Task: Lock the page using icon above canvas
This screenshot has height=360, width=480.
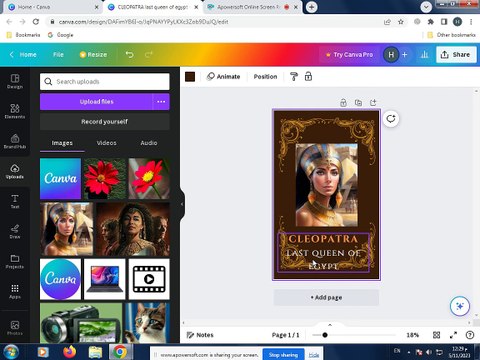Action: 343,103
